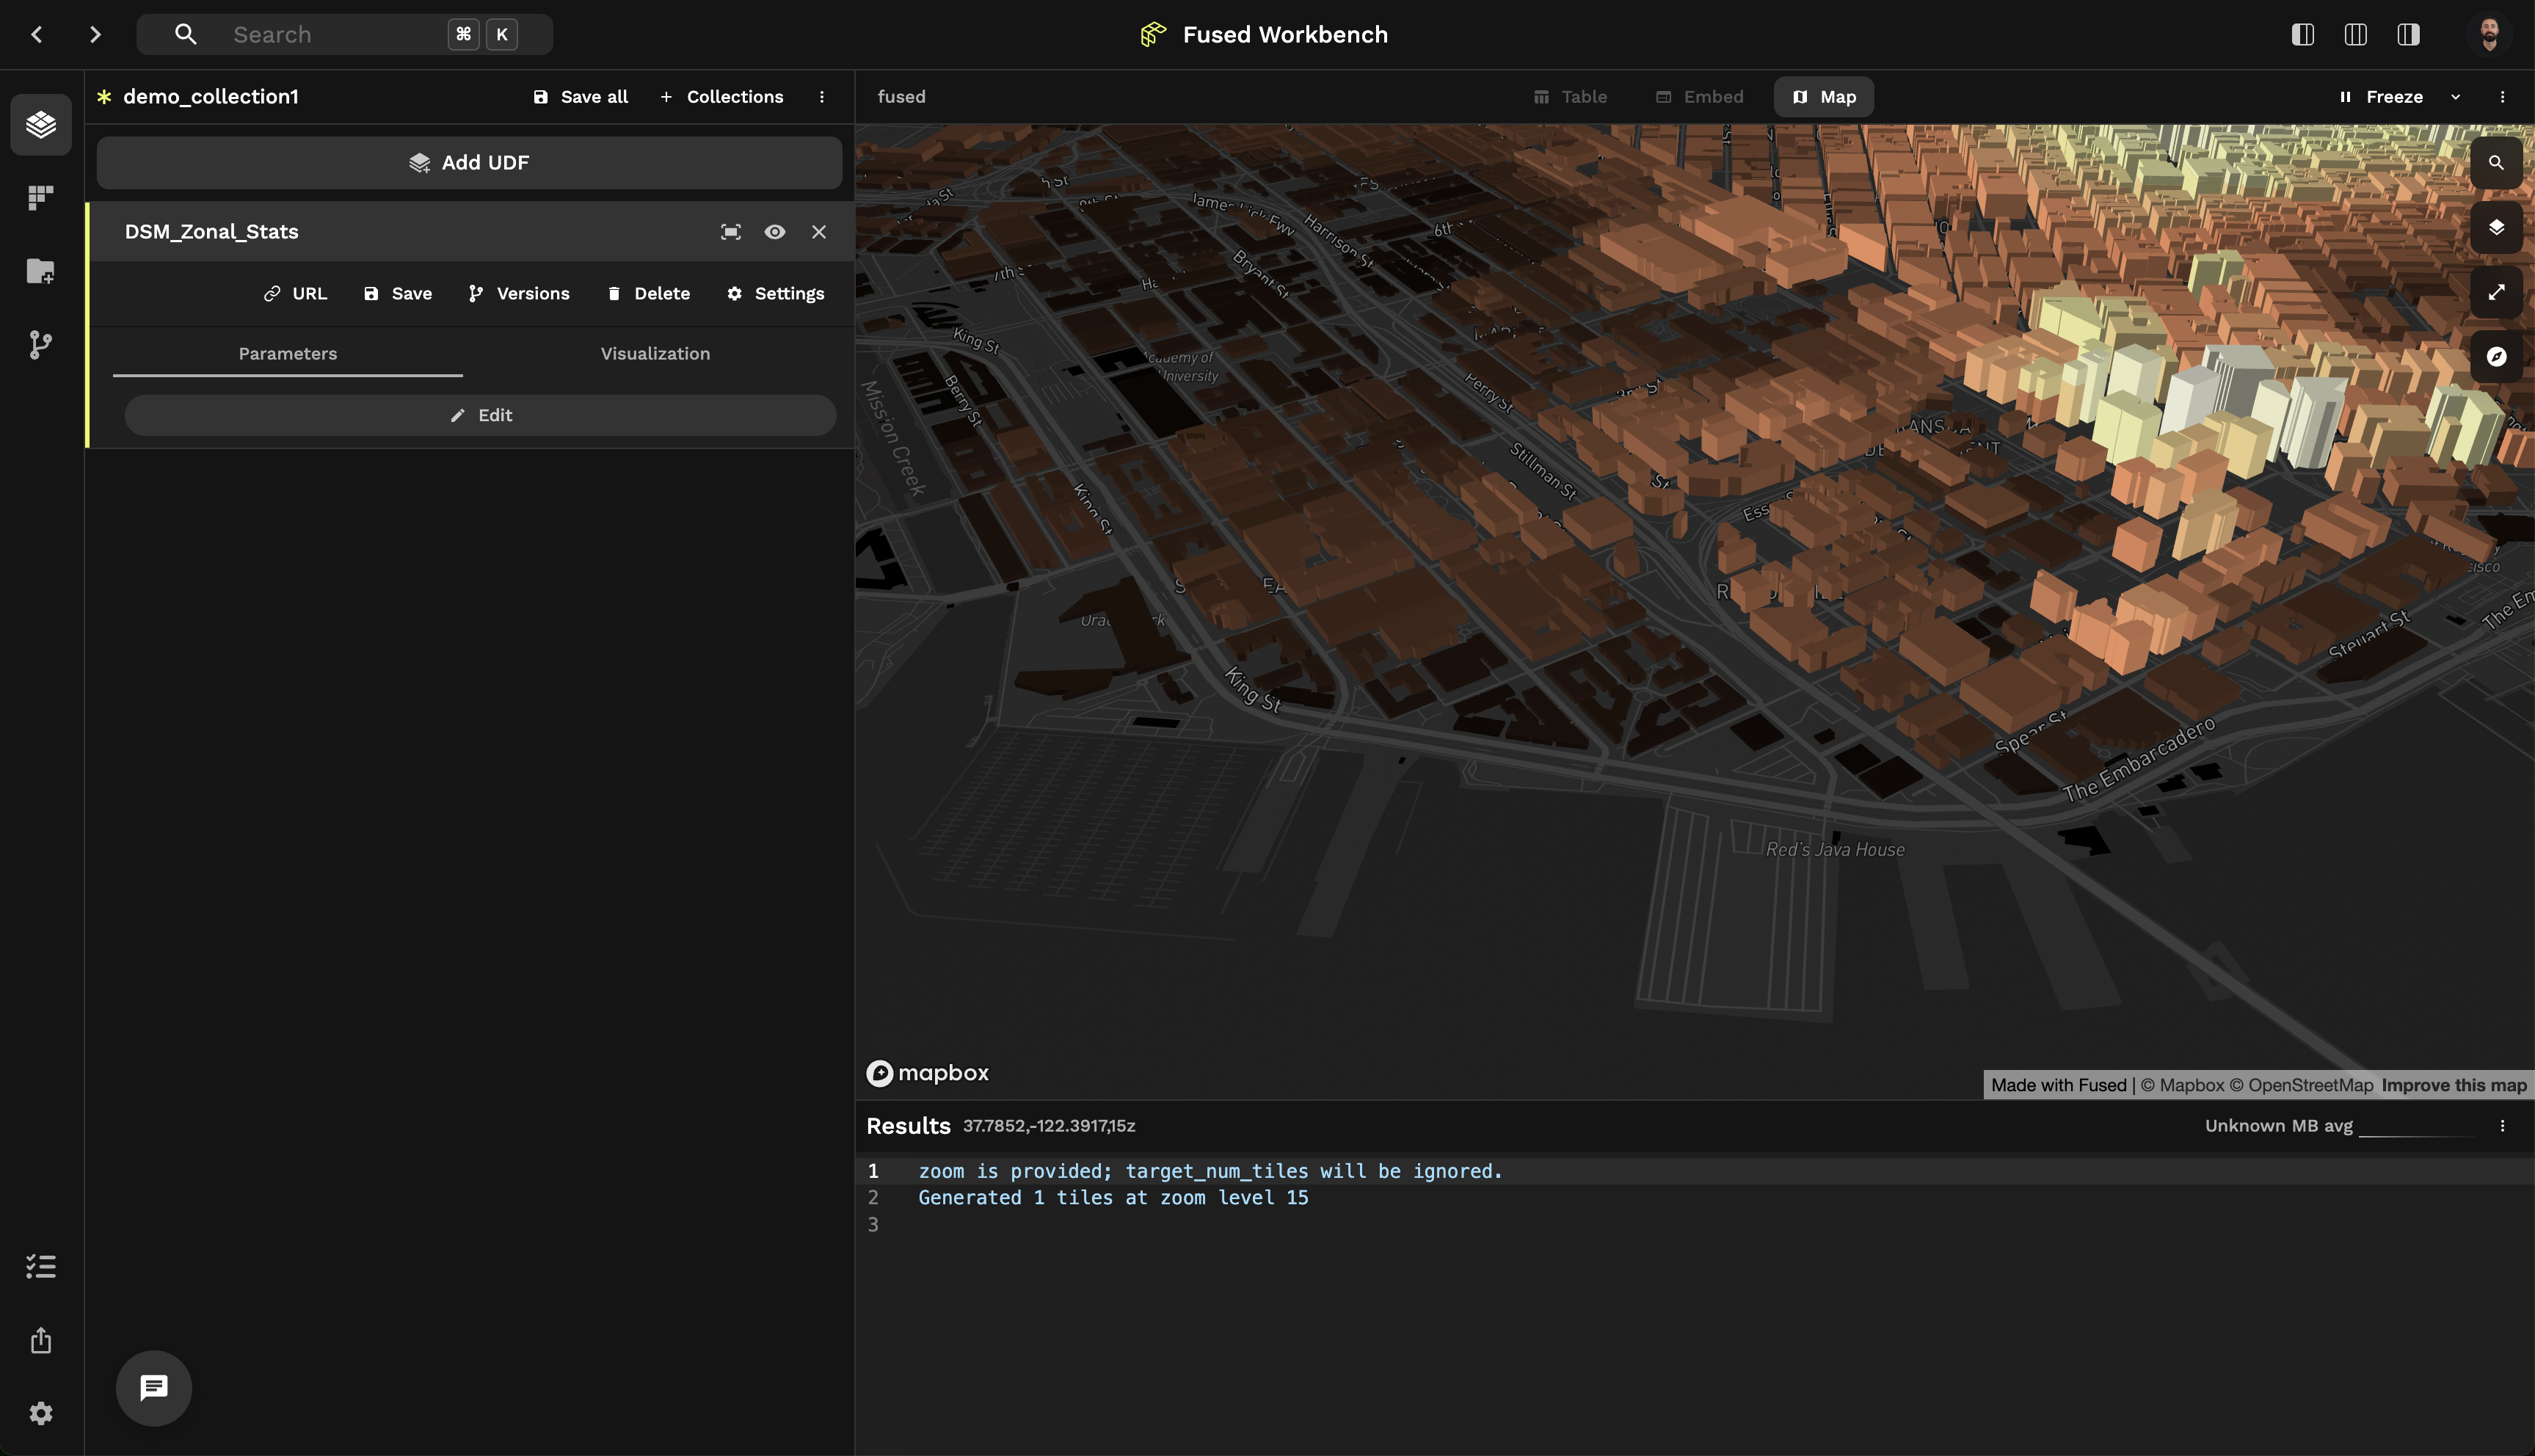This screenshot has width=2535, height=1456.
Task: Toggle visibility of DSM_Zonal_Stats layer
Action: tap(775, 232)
